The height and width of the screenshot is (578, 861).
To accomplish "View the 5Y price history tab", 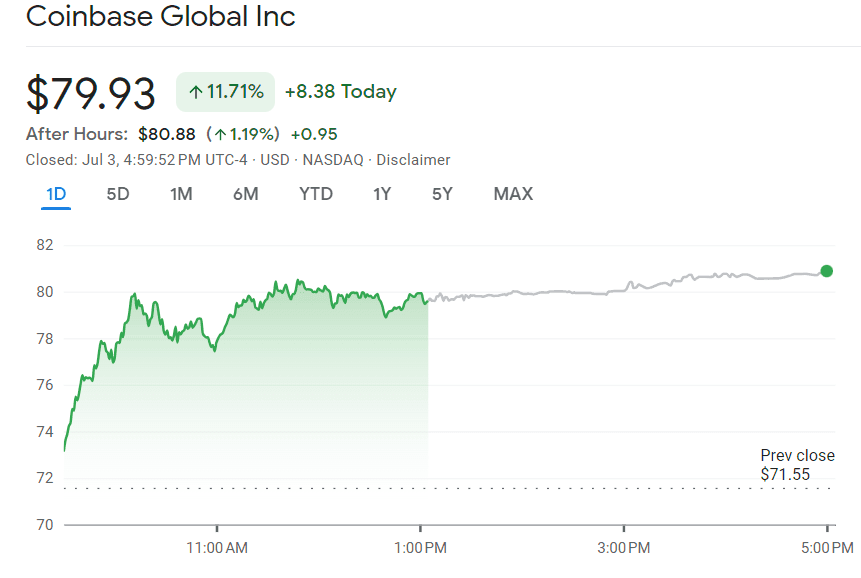I will [x=442, y=194].
